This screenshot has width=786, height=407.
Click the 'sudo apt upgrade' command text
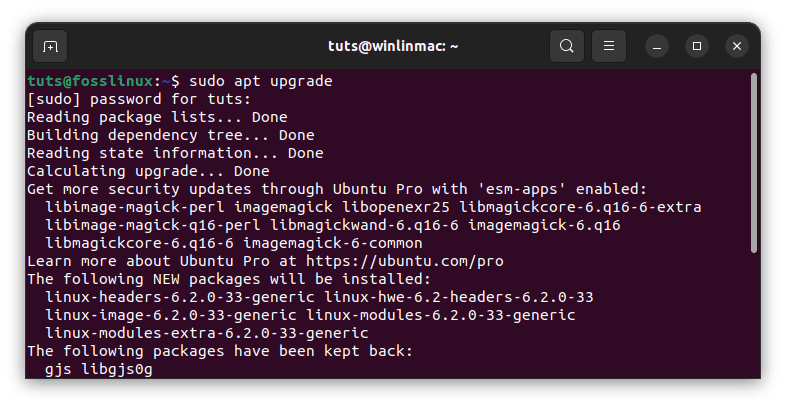261,81
